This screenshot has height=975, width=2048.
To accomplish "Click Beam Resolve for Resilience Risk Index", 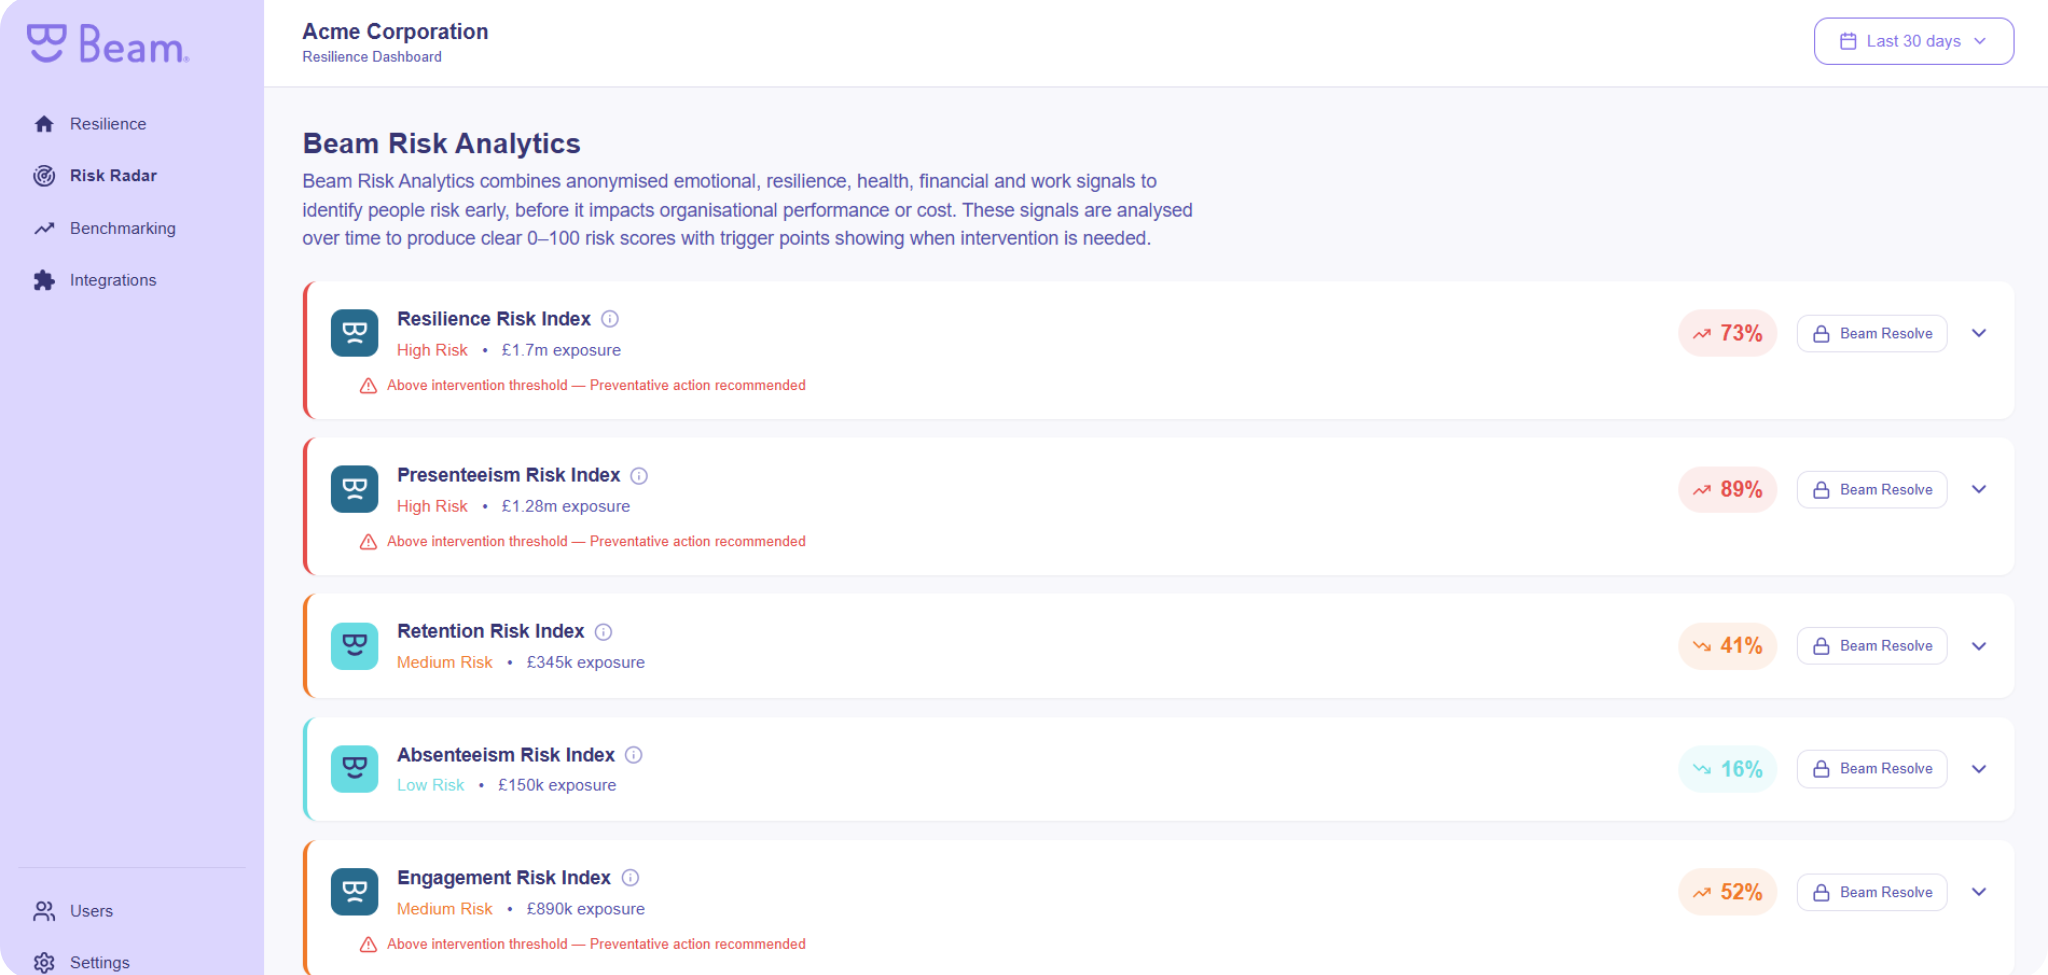I will coord(1871,334).
